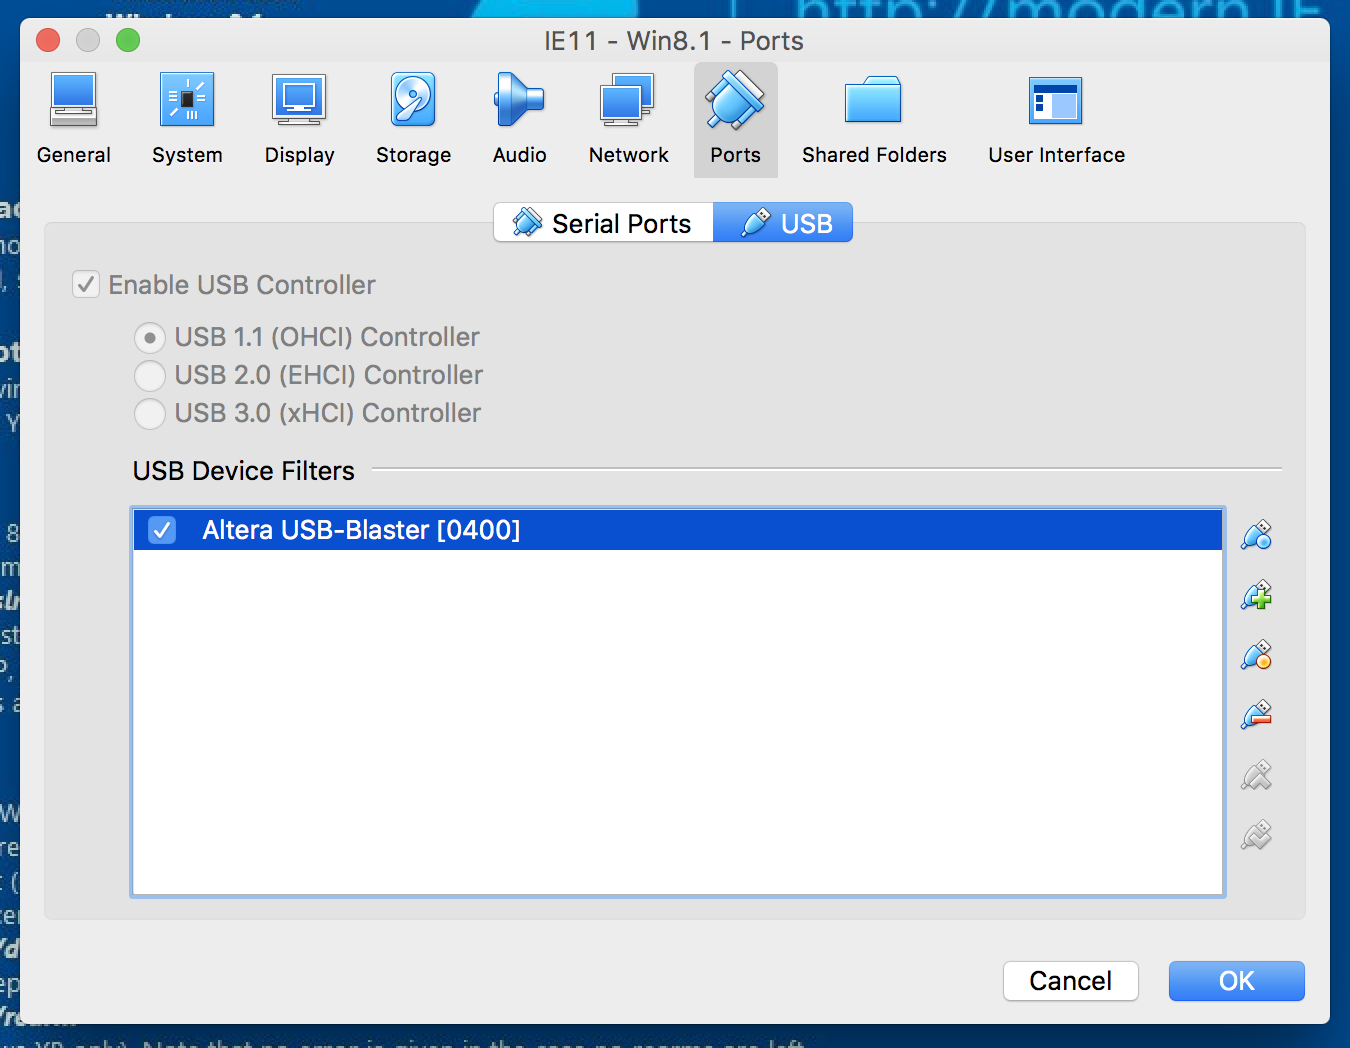Select the USB tab
1350x1048 pixels.
783,223
